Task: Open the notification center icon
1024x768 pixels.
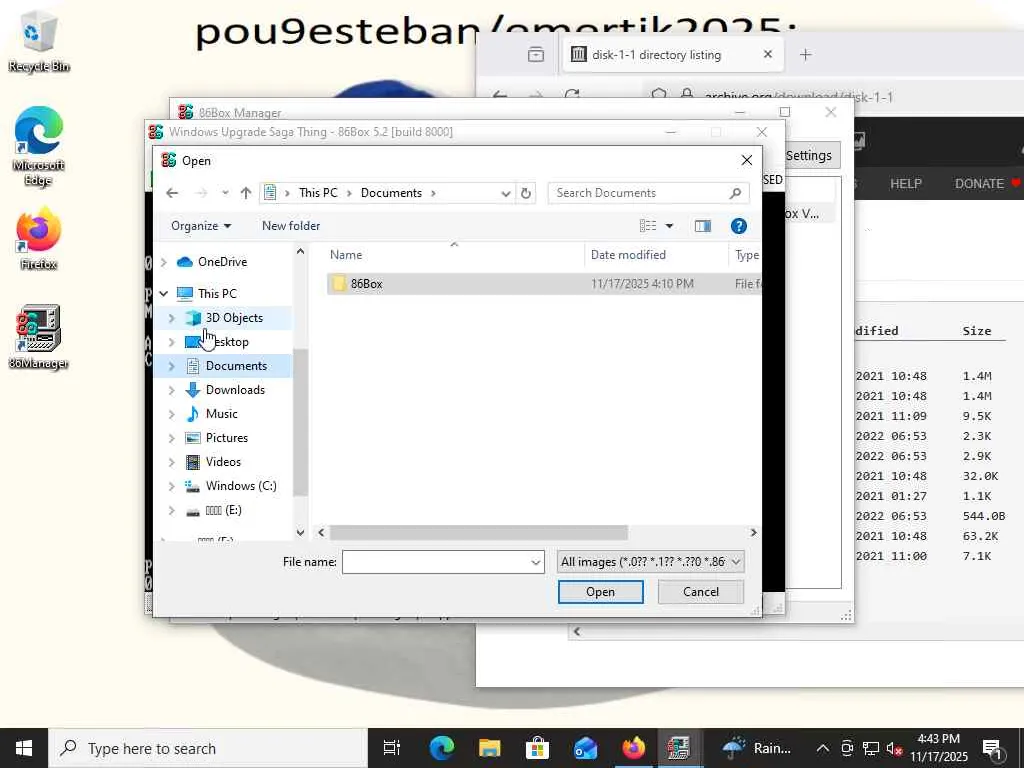Action: pos(993,748)
